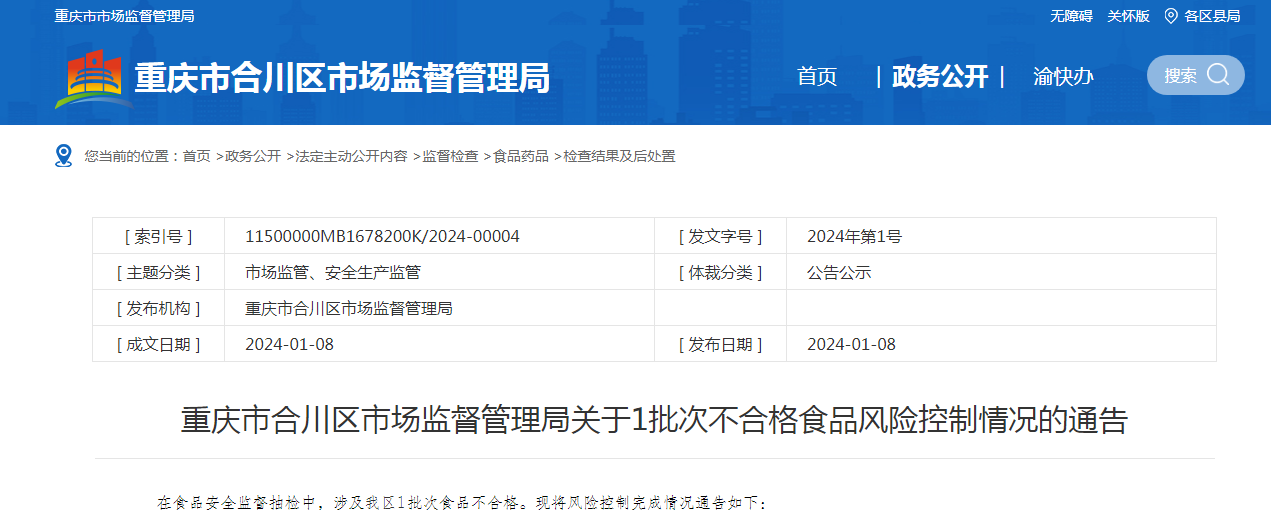The width and height of the screenshot is (1271, 517).
Task: Open the 首页 navigation item
Action: (x=817, y=76)
